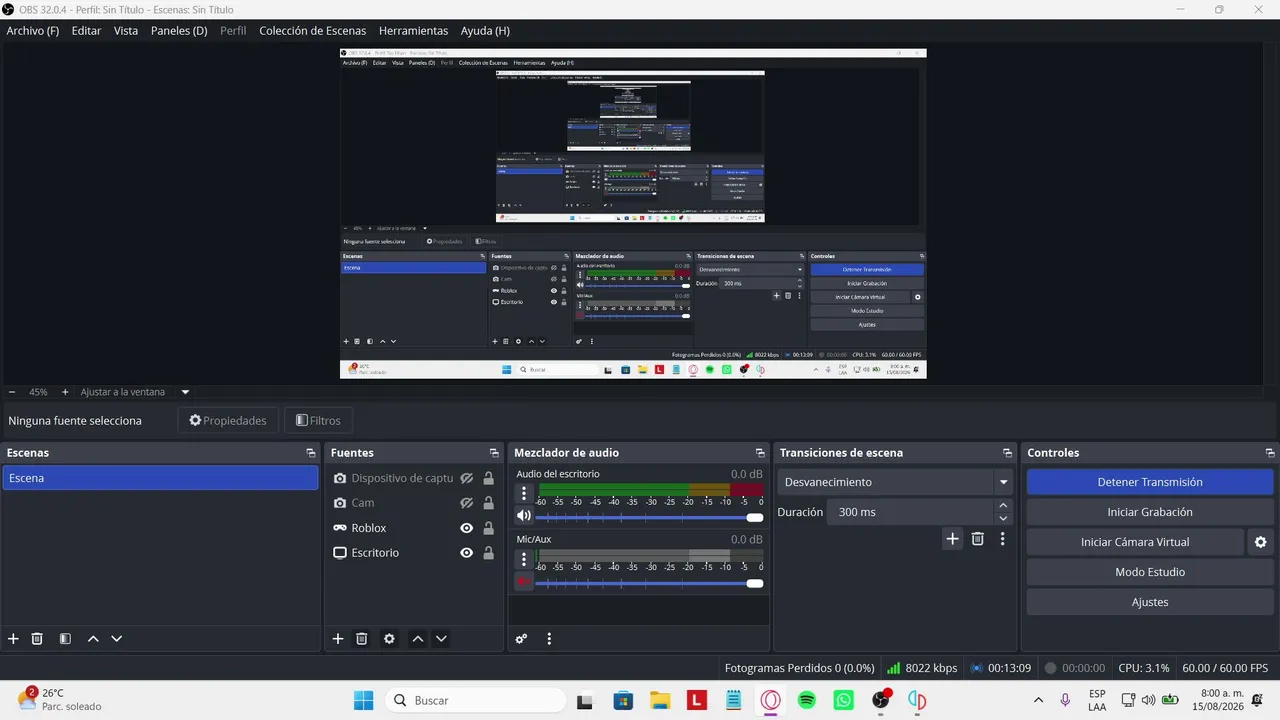1280x720 pixels.
Task: Pop out the Mezclador de audio dock
Action: (760, 453)
